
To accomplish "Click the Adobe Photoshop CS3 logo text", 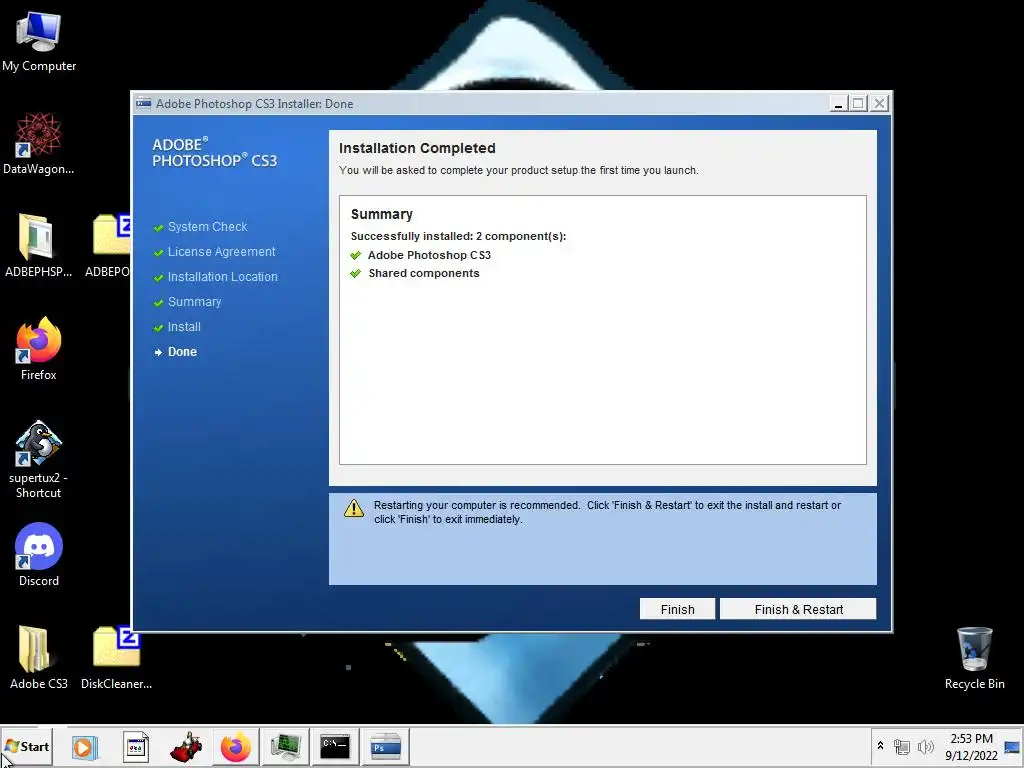I will click(214, 153).
